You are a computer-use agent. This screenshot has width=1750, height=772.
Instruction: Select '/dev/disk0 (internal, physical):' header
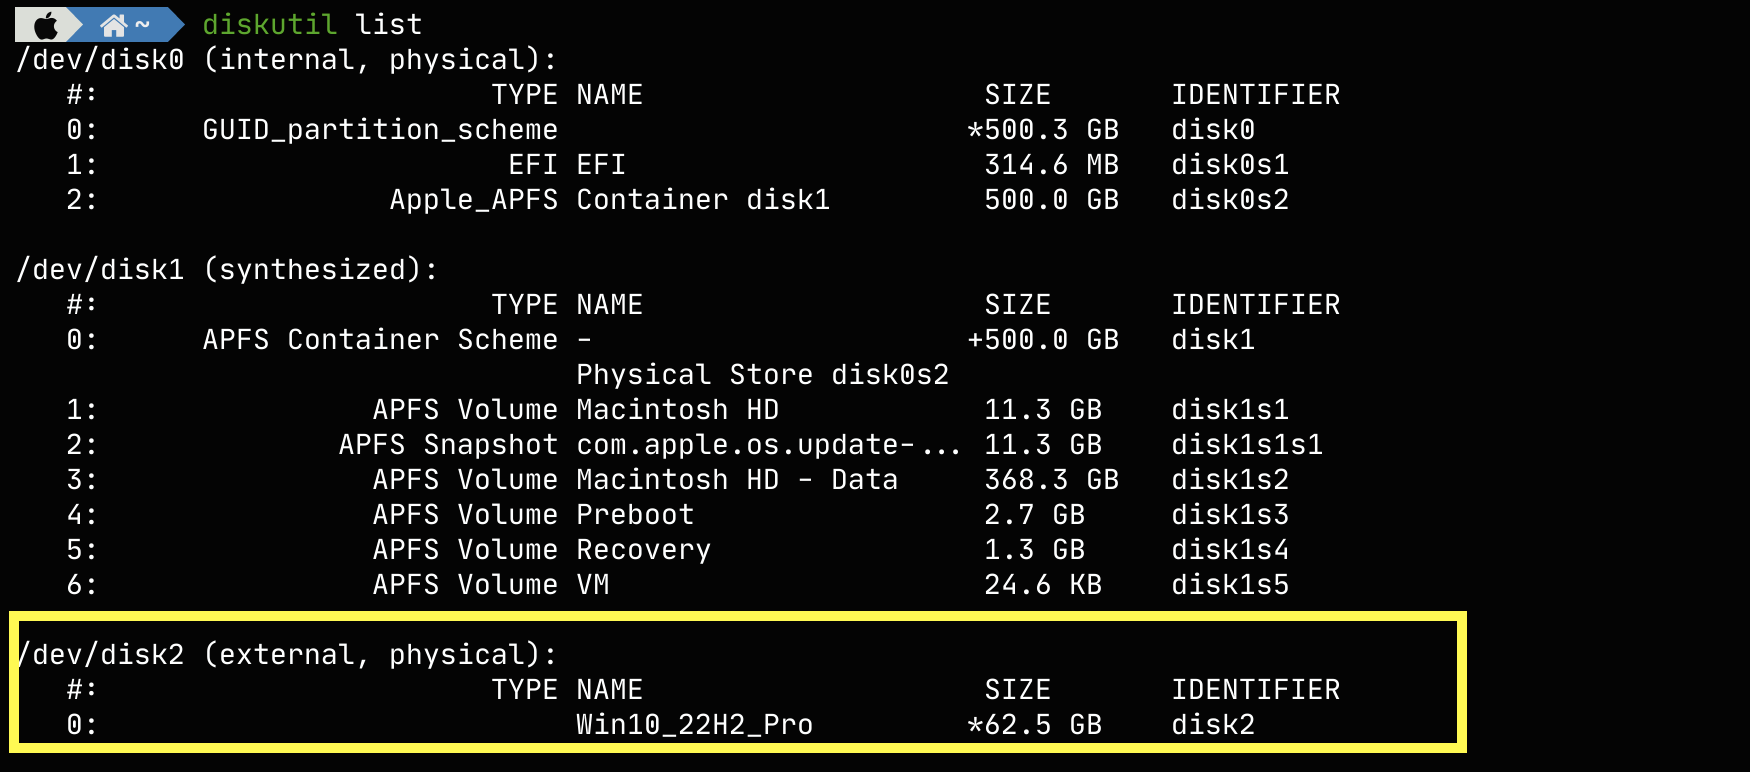coord(287,60)
